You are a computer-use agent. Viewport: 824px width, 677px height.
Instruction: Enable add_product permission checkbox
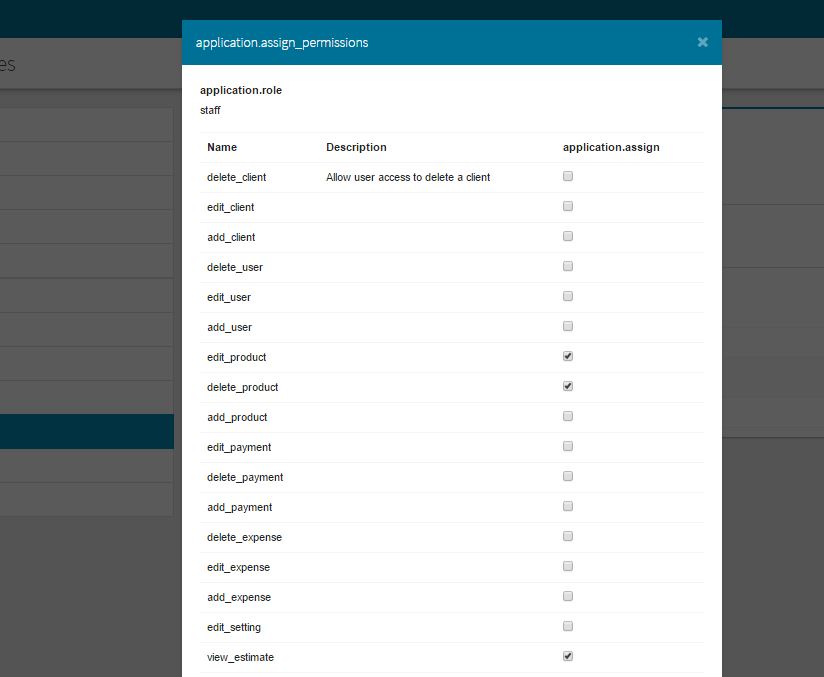[568, 416]
